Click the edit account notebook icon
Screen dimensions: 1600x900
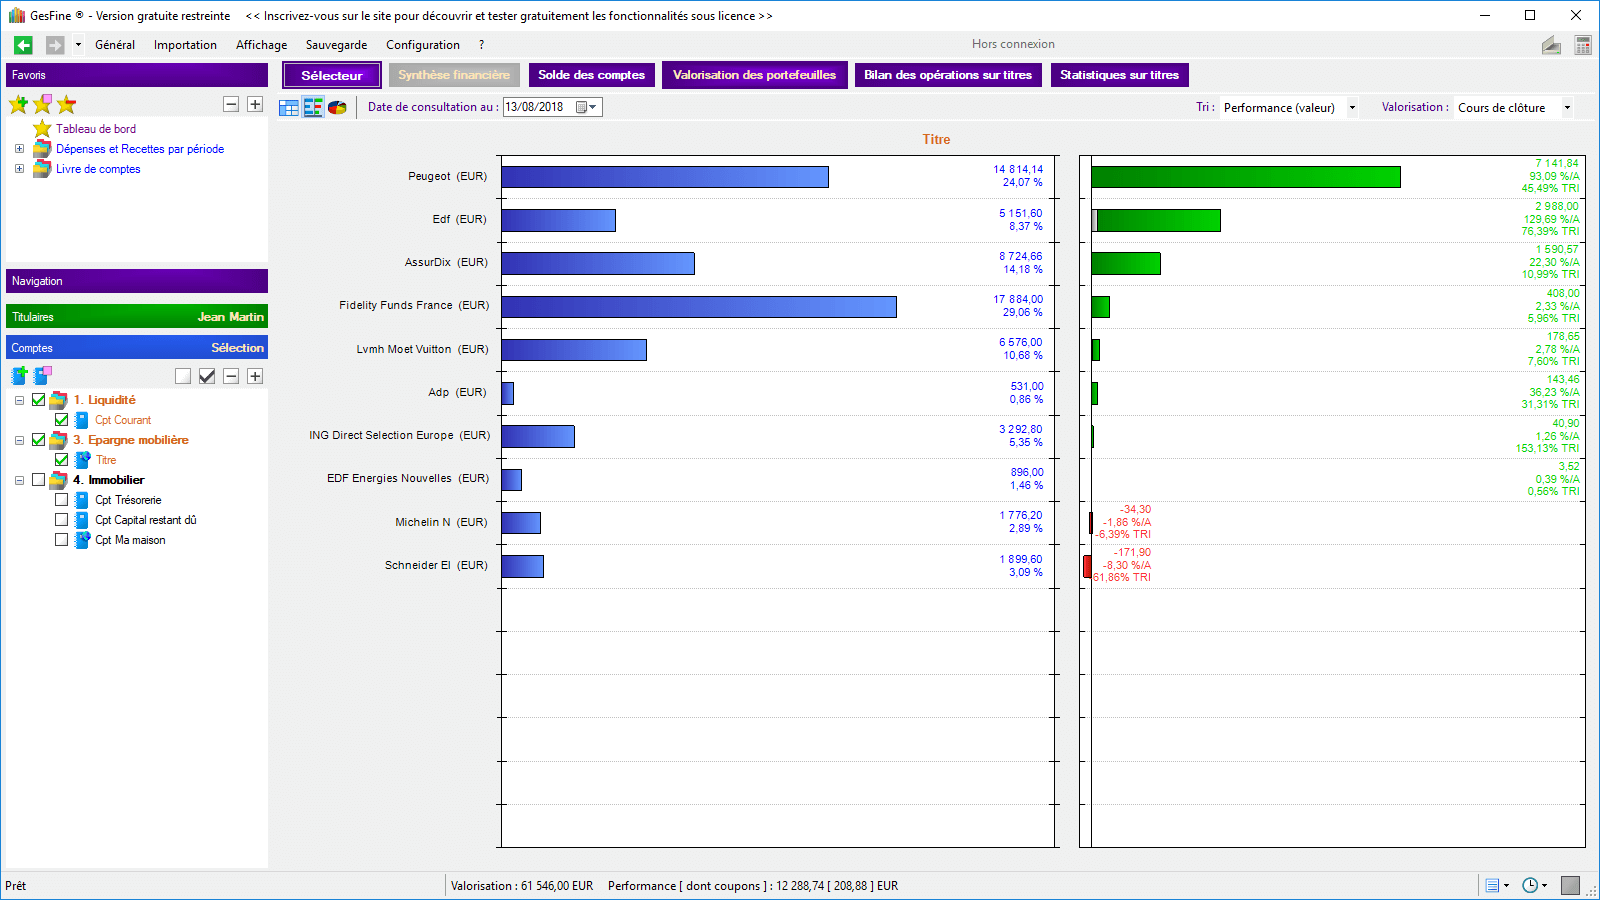tap(42, 376)
